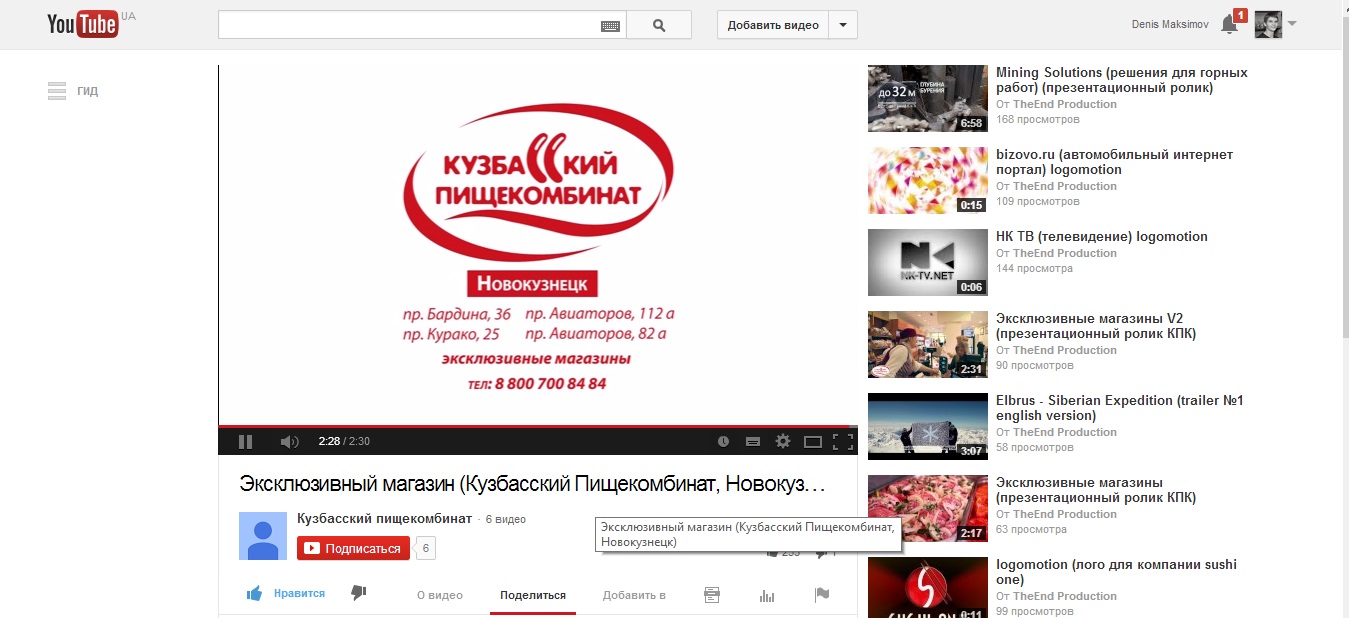Screen dimensions: 1349x618
Task: Click the 2:28 / 2:30 time display
Action: coord(344,441)
